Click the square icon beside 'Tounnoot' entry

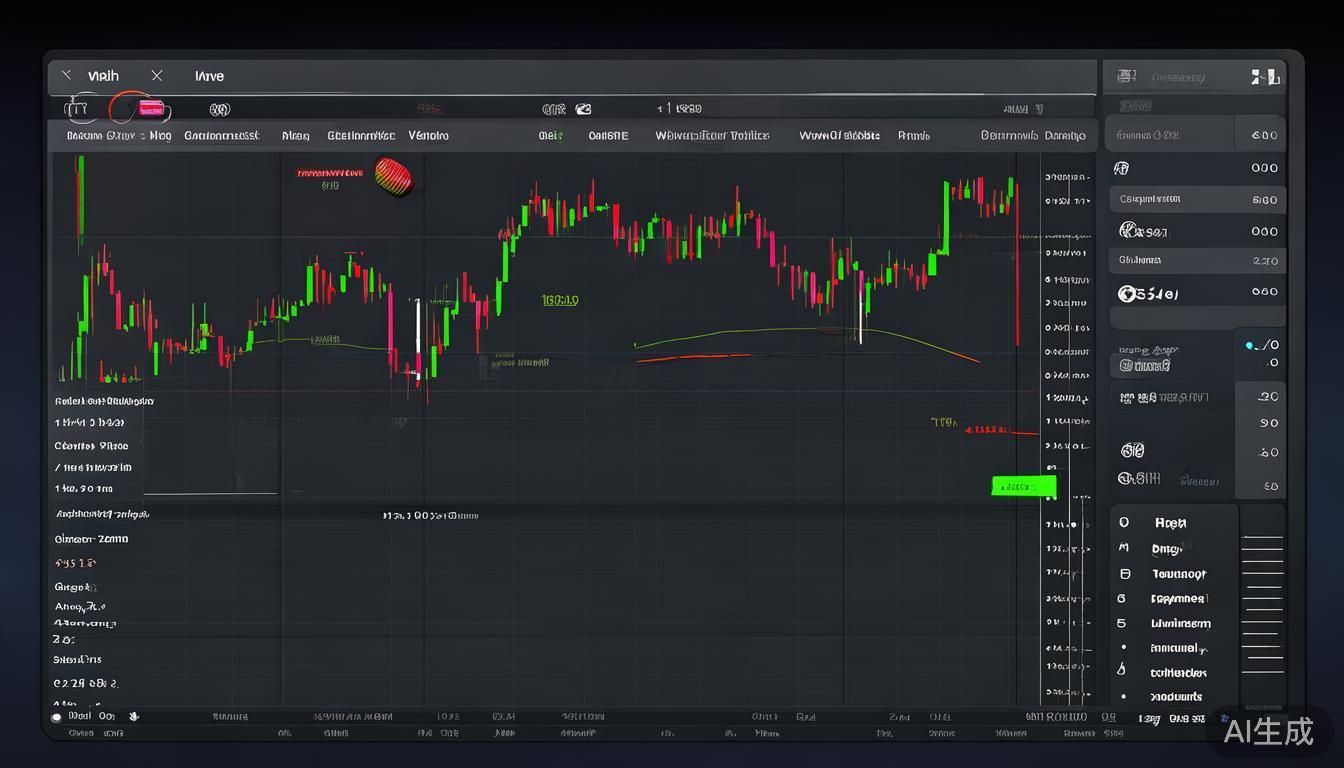1124,574
